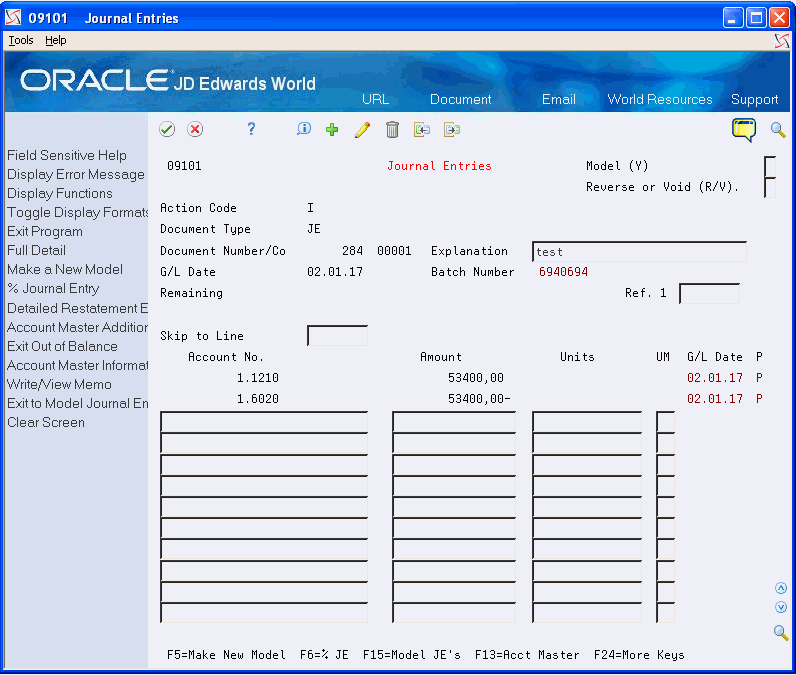Click the pencil Change icon
796x675 pixels.
coord(362,129)
